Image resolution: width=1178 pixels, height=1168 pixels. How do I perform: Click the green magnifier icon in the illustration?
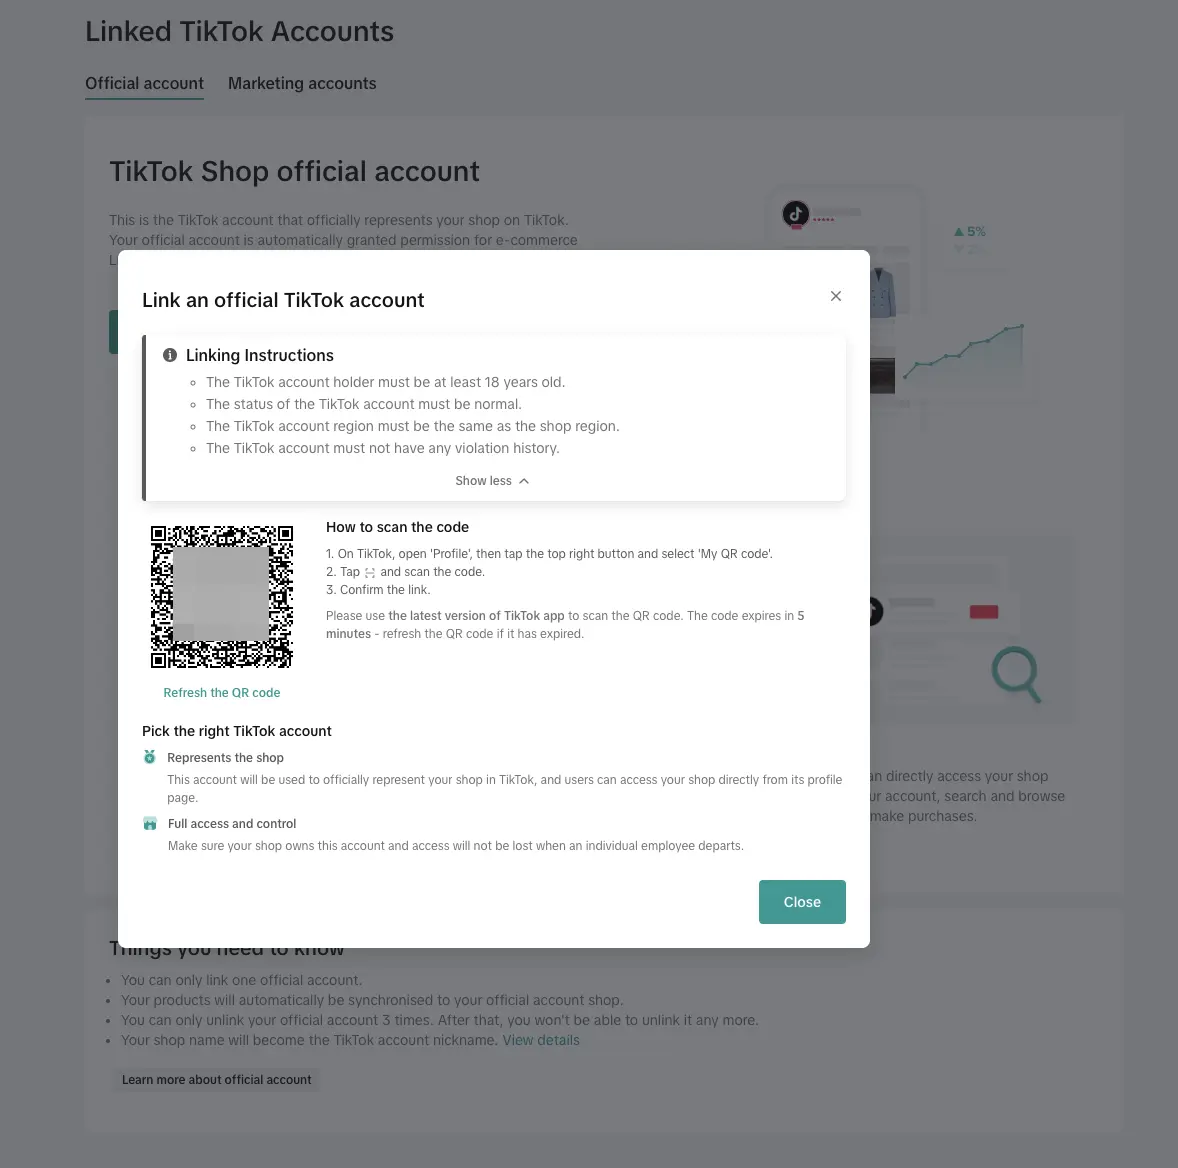pos(1016,676)
